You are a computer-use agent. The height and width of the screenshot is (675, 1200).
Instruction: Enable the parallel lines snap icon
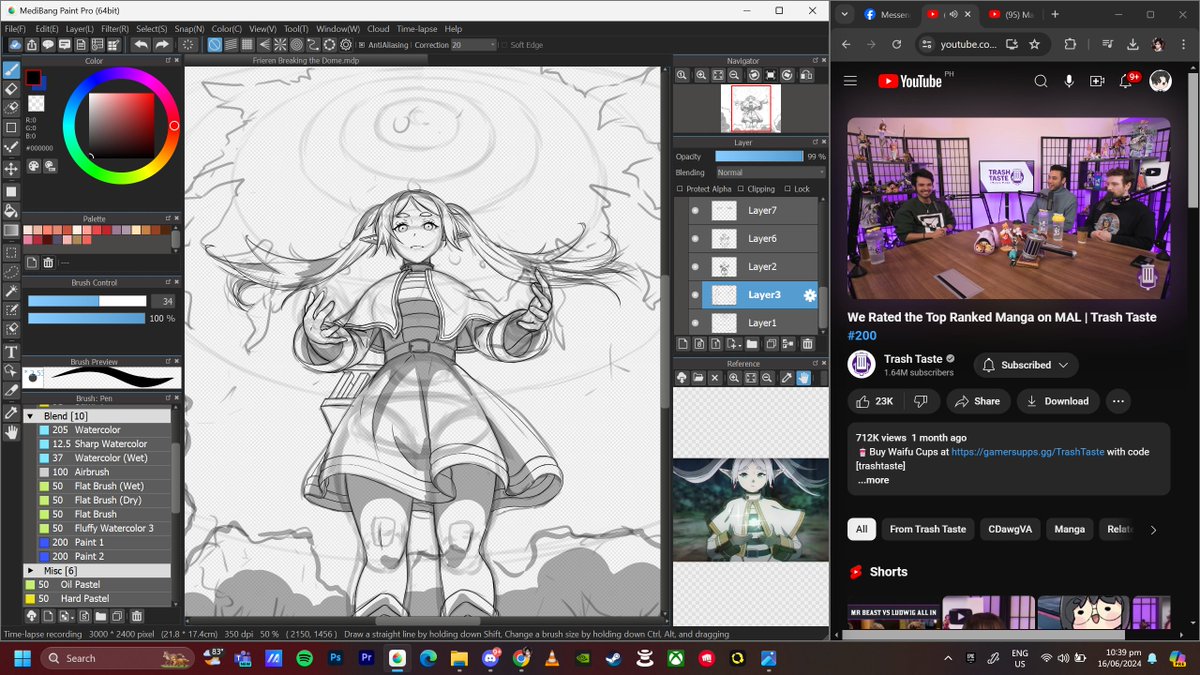(231, 45)
